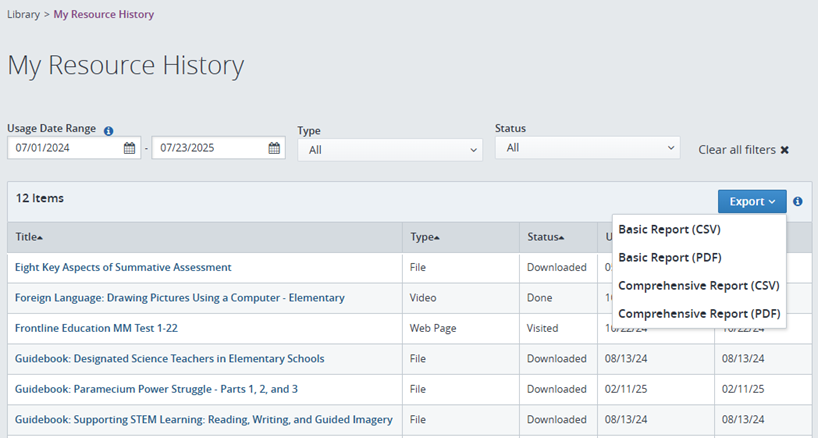Select Downloaded status in Supporting STEM Learning row
Image resolution: width=818 pixels, height=438 pixels.
pyautogui.click(x=557, y=420)
